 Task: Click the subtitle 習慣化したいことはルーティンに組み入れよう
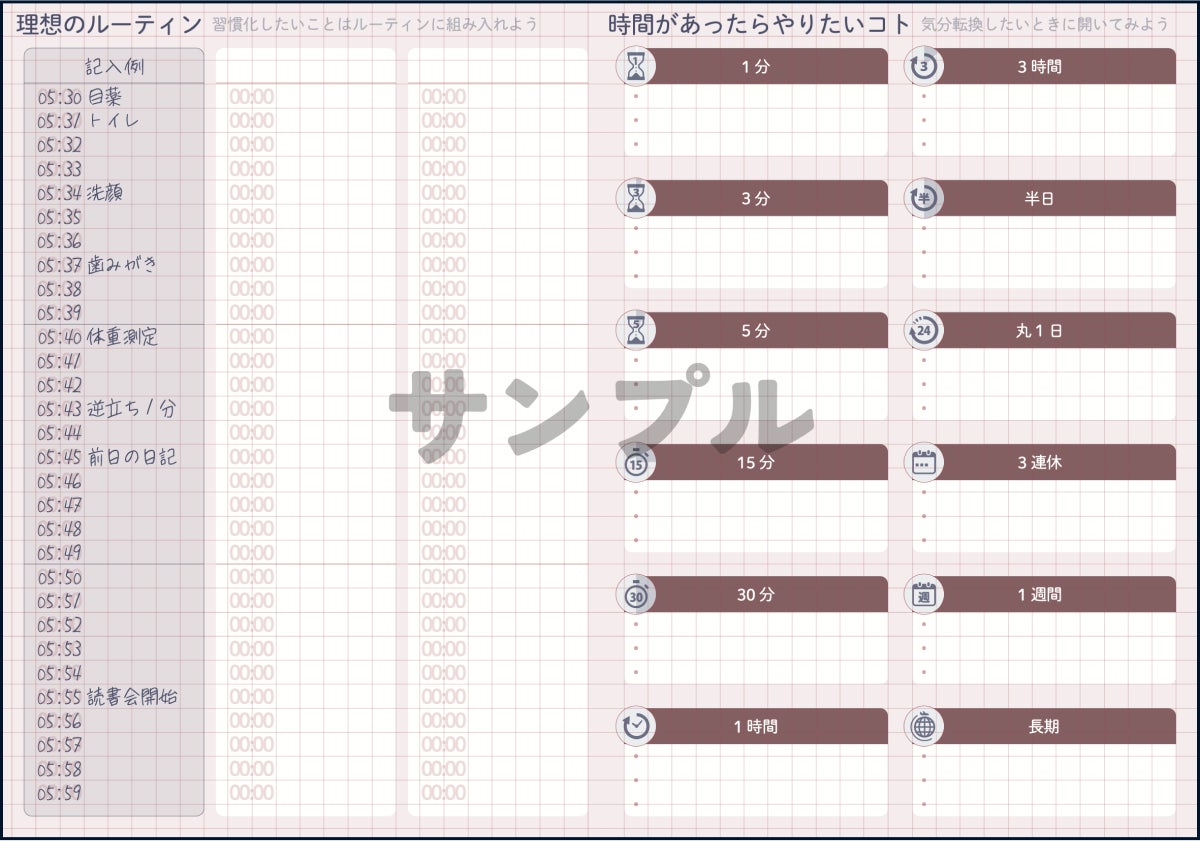(375, 24)
